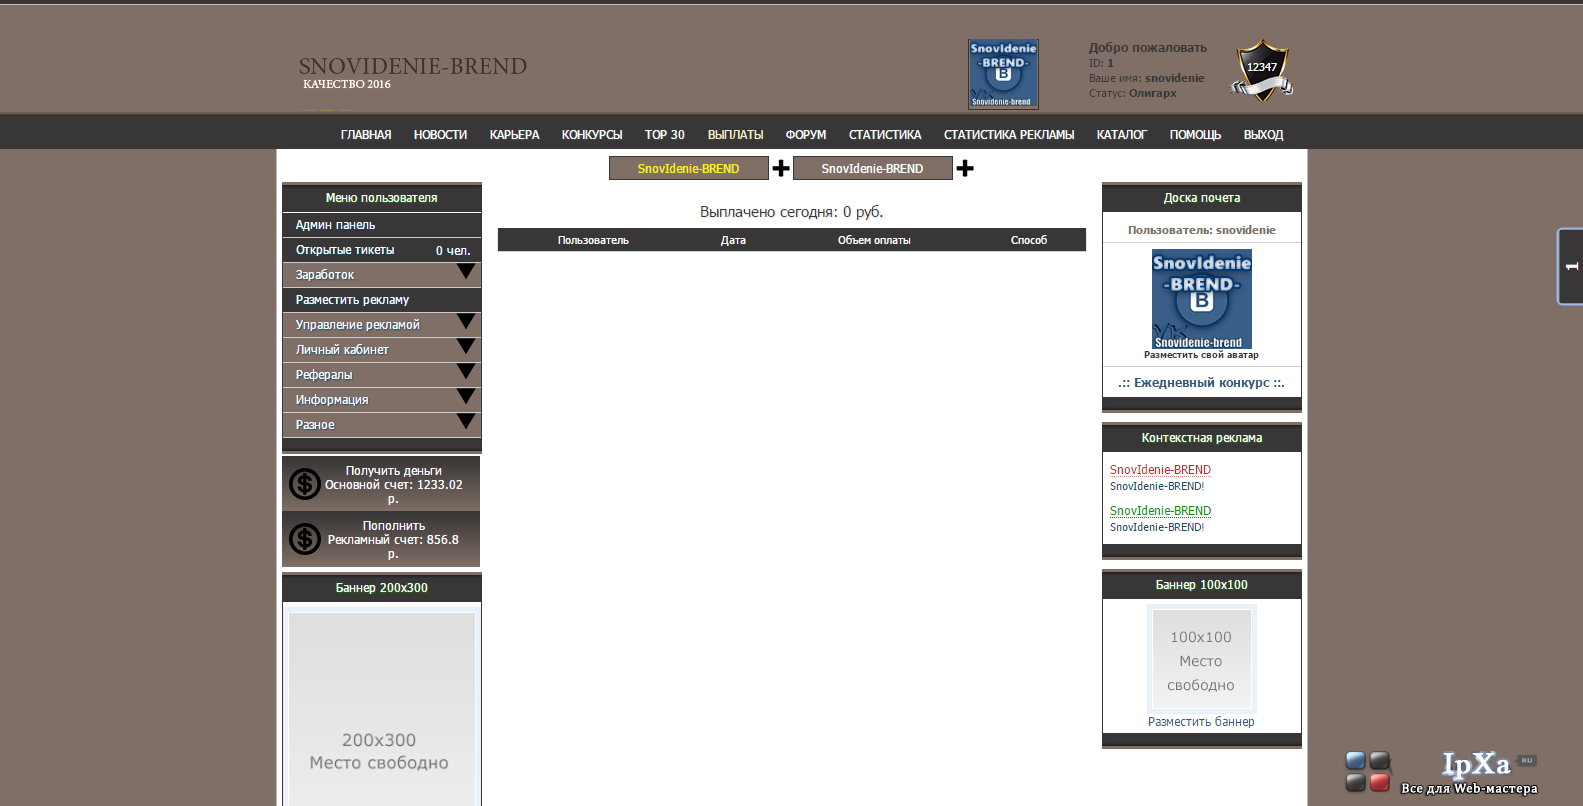Image resolution: width=1583 pixels, height=806 pixels.
Task: Open Открытые тикеты in the user menu
Action: point(381,250)
